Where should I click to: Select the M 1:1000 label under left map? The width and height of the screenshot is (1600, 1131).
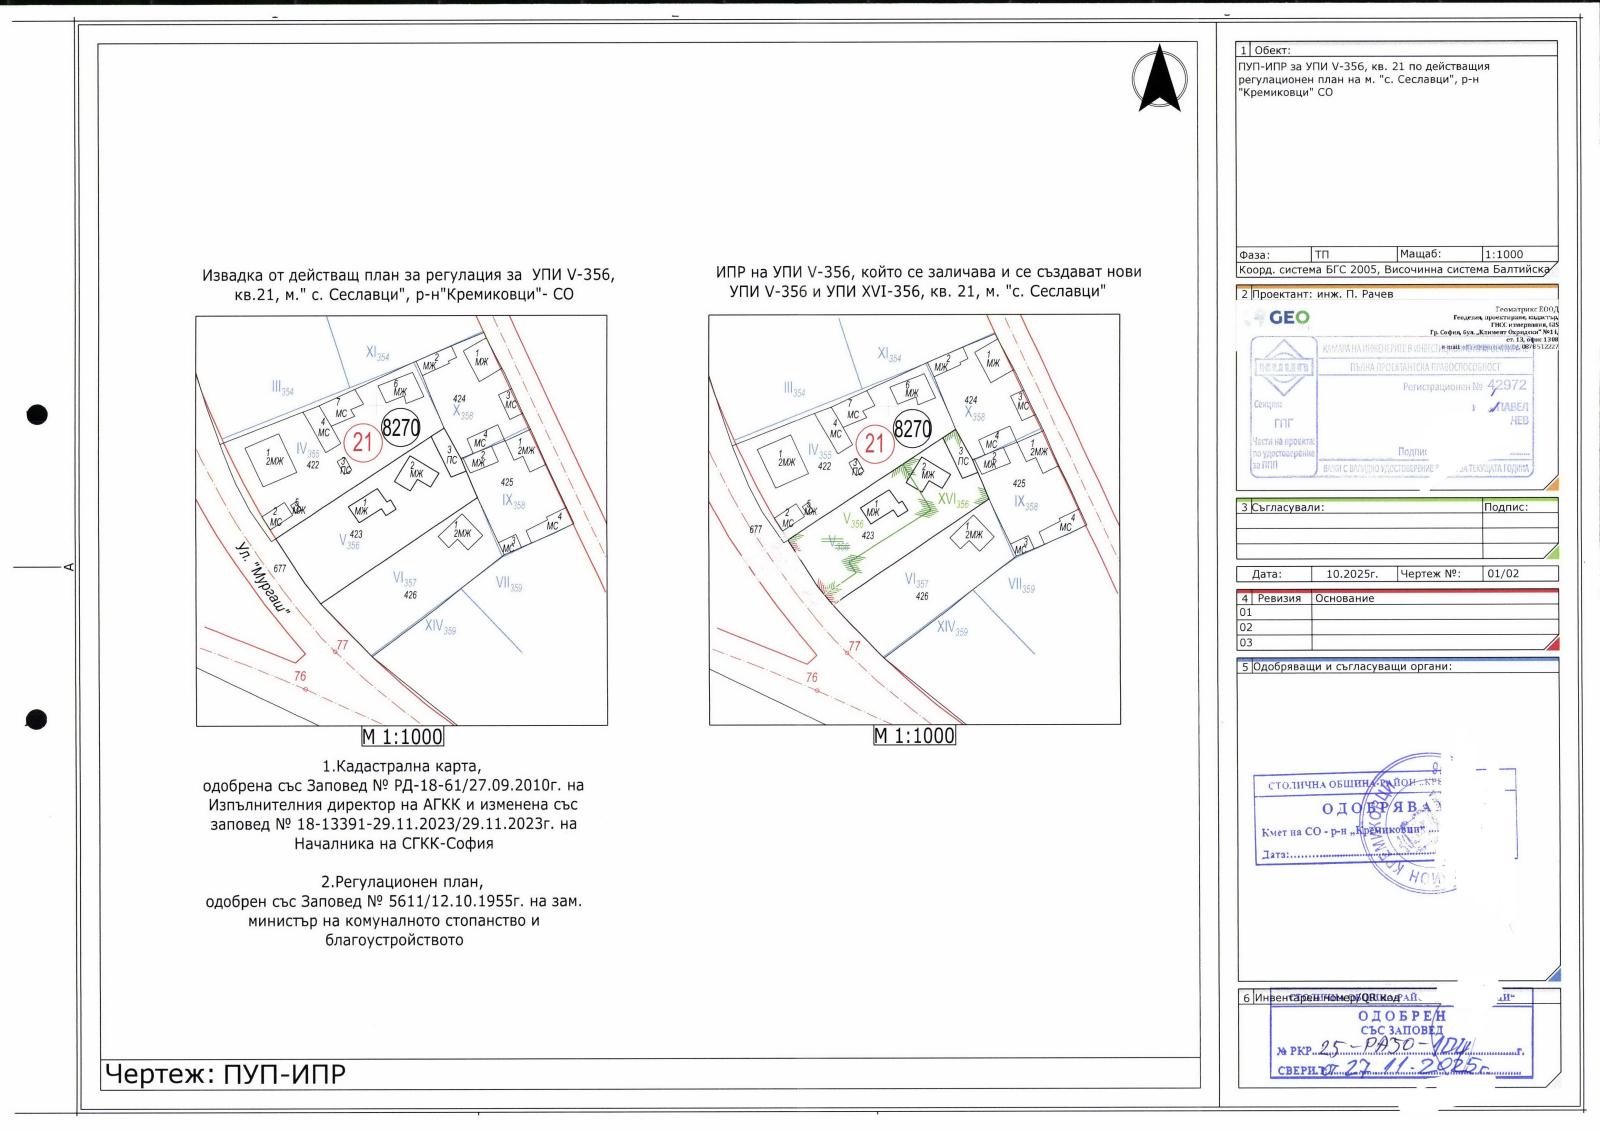[x=402, y=737]
